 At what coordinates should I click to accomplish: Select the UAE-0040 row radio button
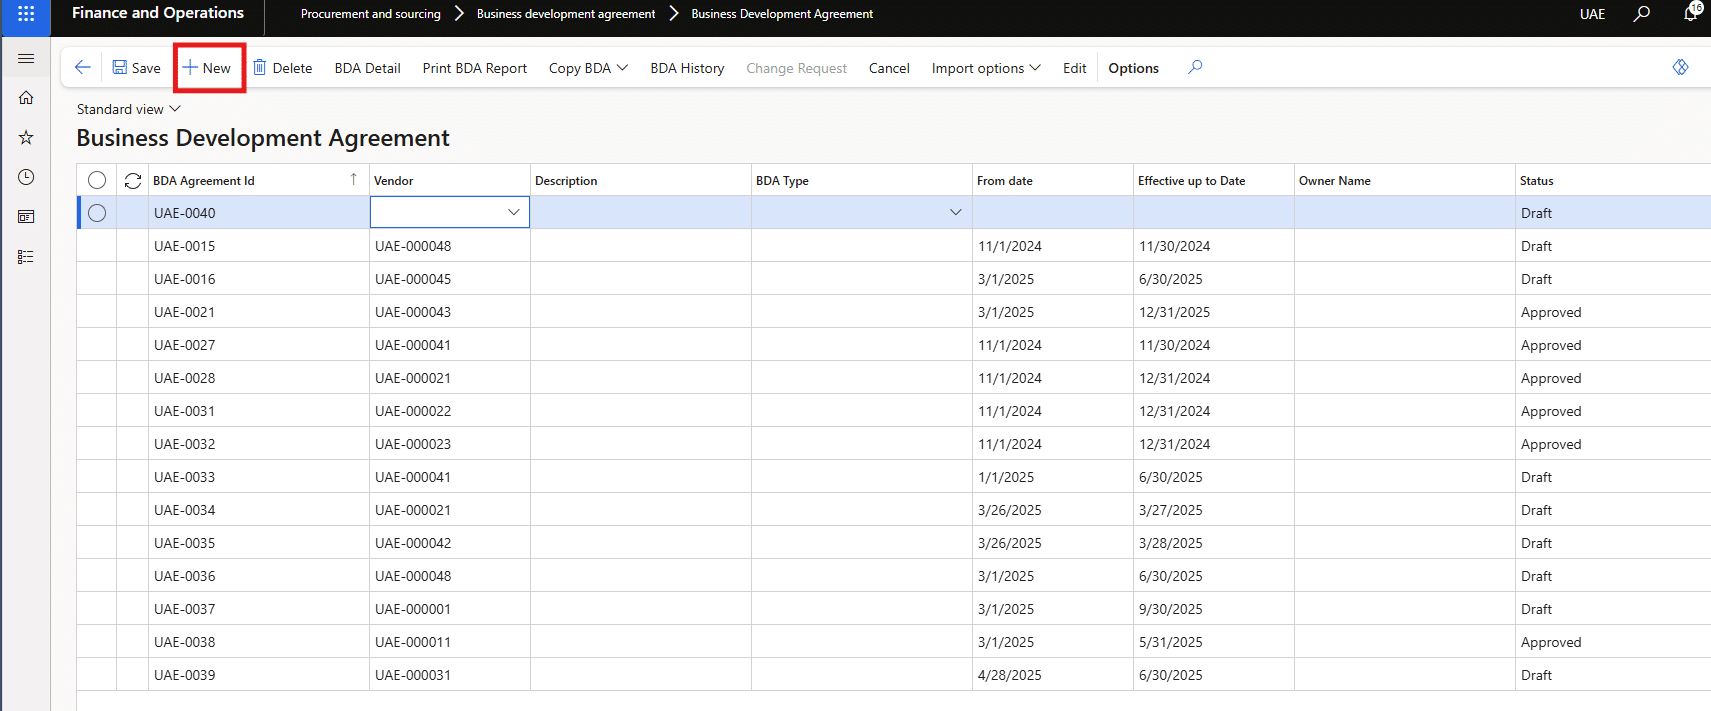pos(97,213)
